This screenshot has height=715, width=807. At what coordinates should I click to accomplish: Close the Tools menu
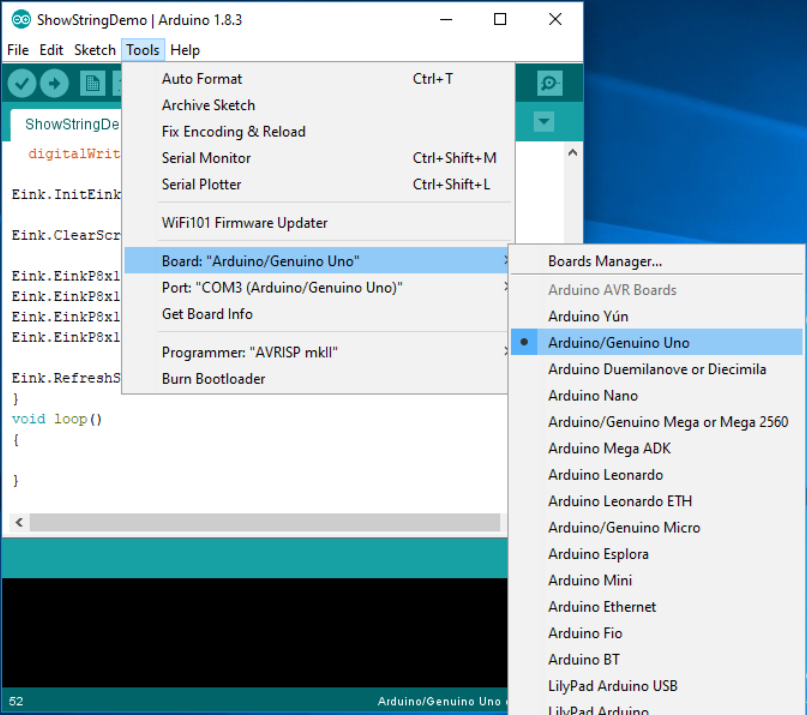143,50
